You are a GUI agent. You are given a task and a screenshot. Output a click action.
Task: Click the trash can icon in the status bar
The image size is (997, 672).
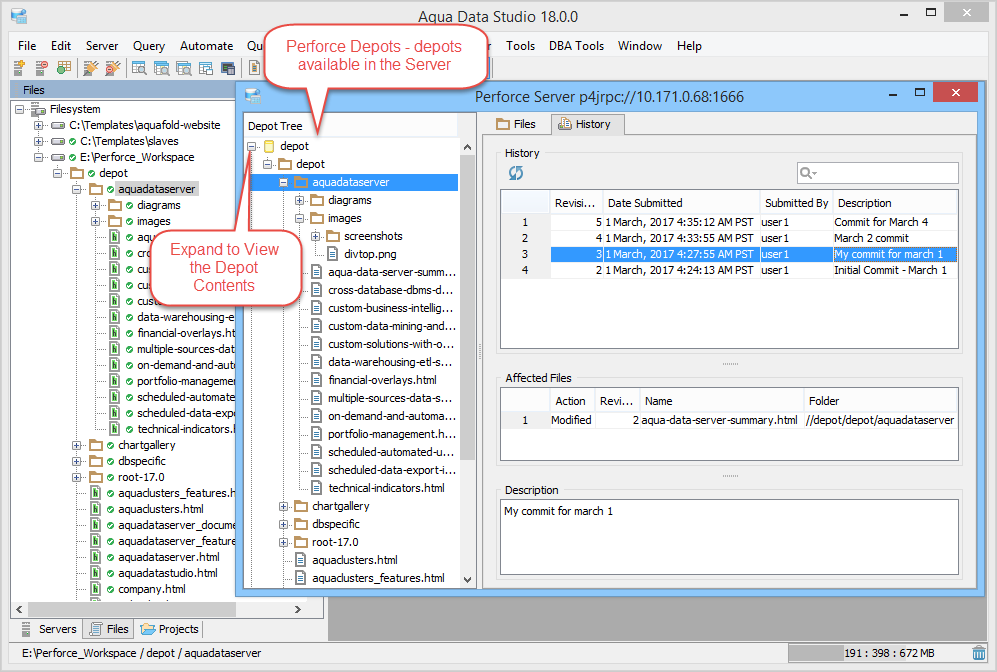coord(979,653)
